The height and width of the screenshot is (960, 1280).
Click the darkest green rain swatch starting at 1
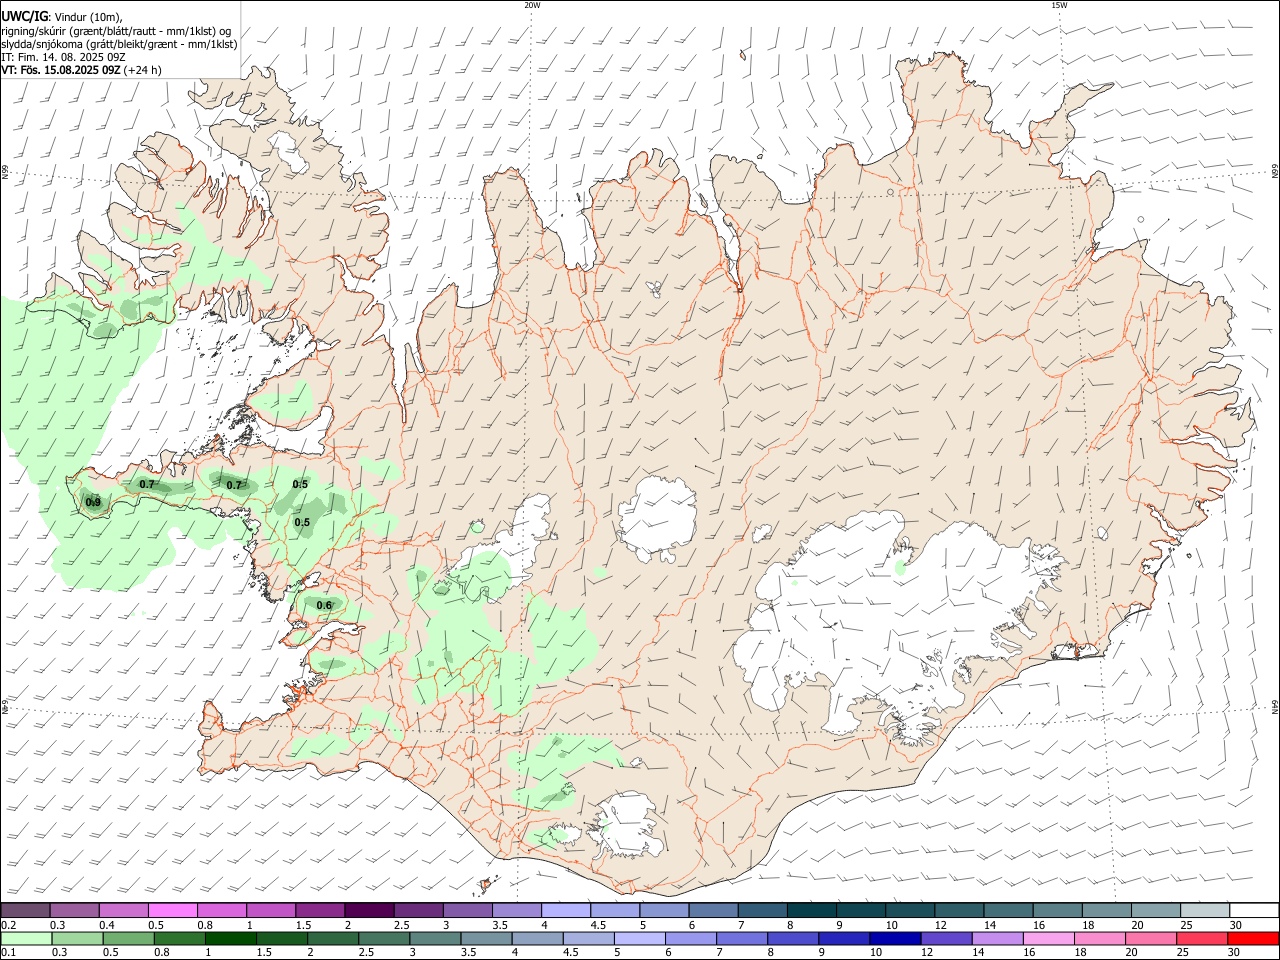tap(231, 939)
